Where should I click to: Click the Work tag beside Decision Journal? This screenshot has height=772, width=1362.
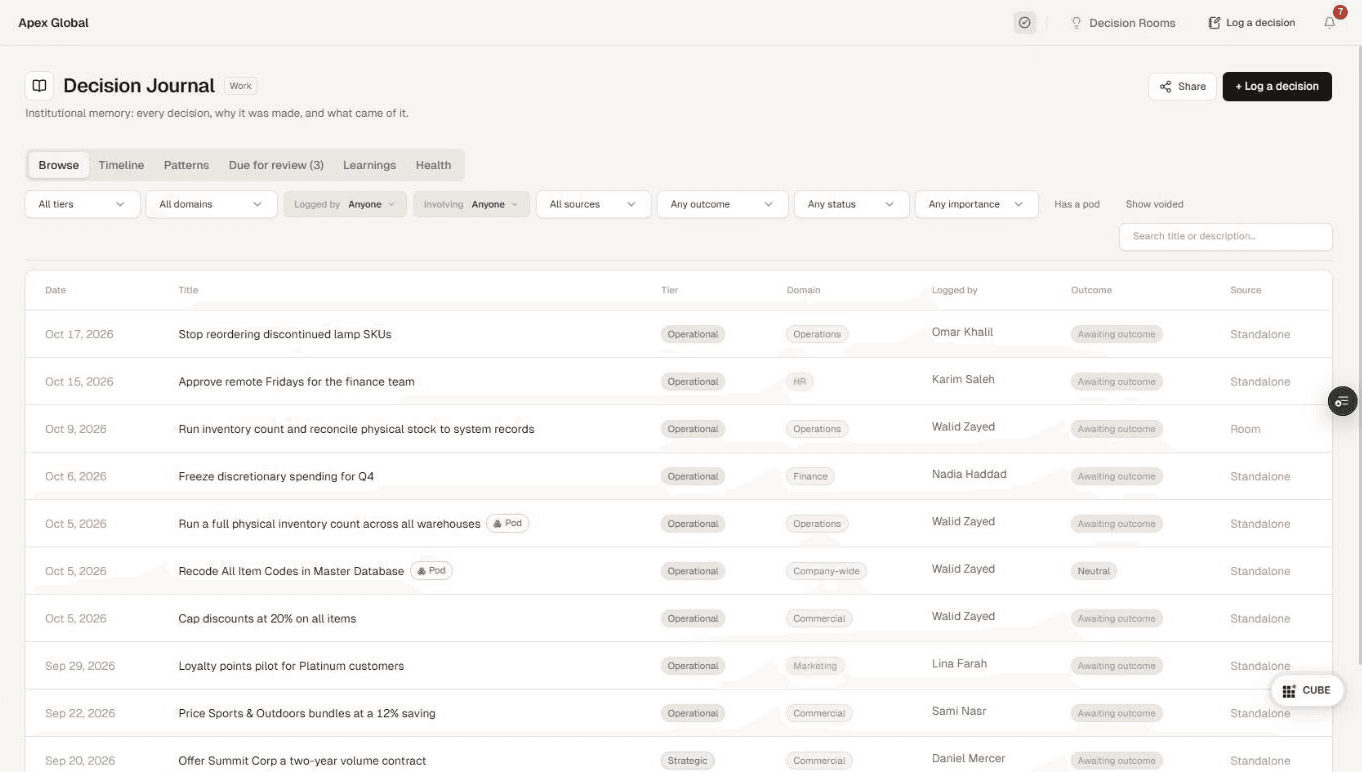pyautogui.click(x=241, y=86)
